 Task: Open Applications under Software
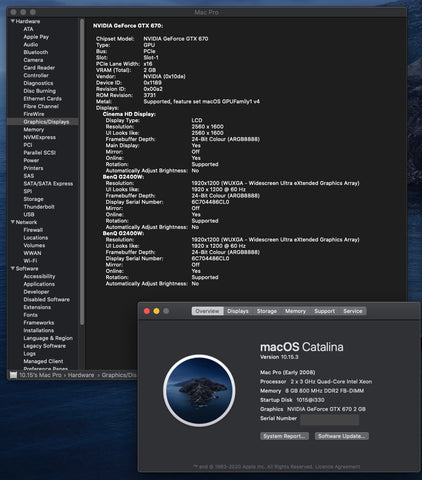pos(39,284)
